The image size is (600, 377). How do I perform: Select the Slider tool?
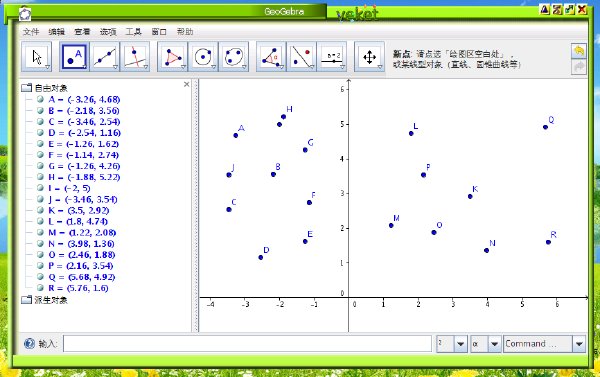click(332, 57)
